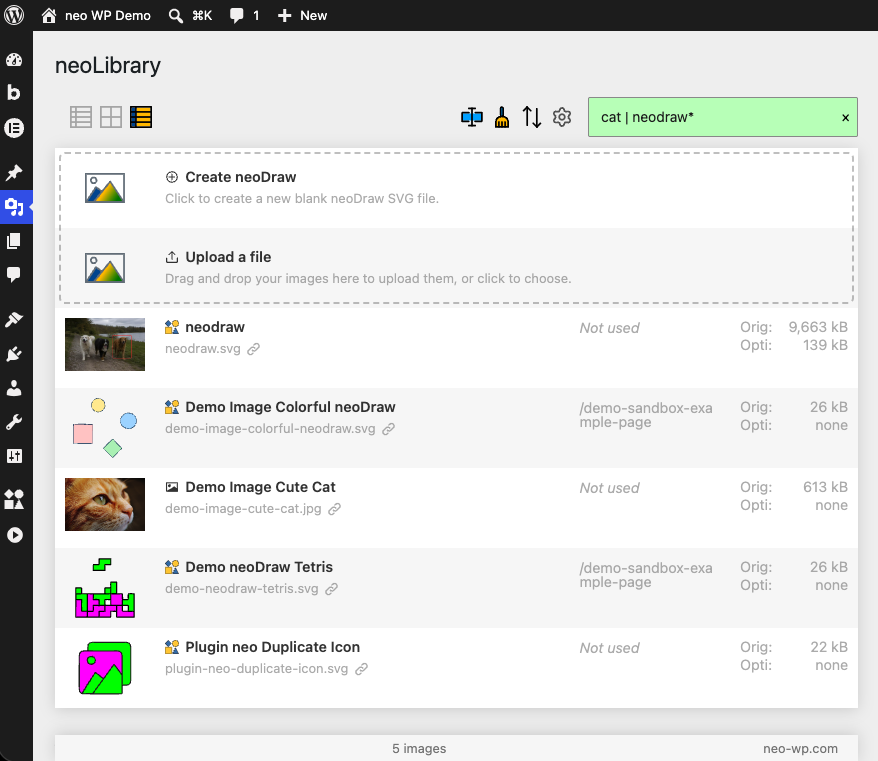This screenshot has width=878, height=761.
Task: Click filename neodraw.svg
Action: tap(203, 349)
